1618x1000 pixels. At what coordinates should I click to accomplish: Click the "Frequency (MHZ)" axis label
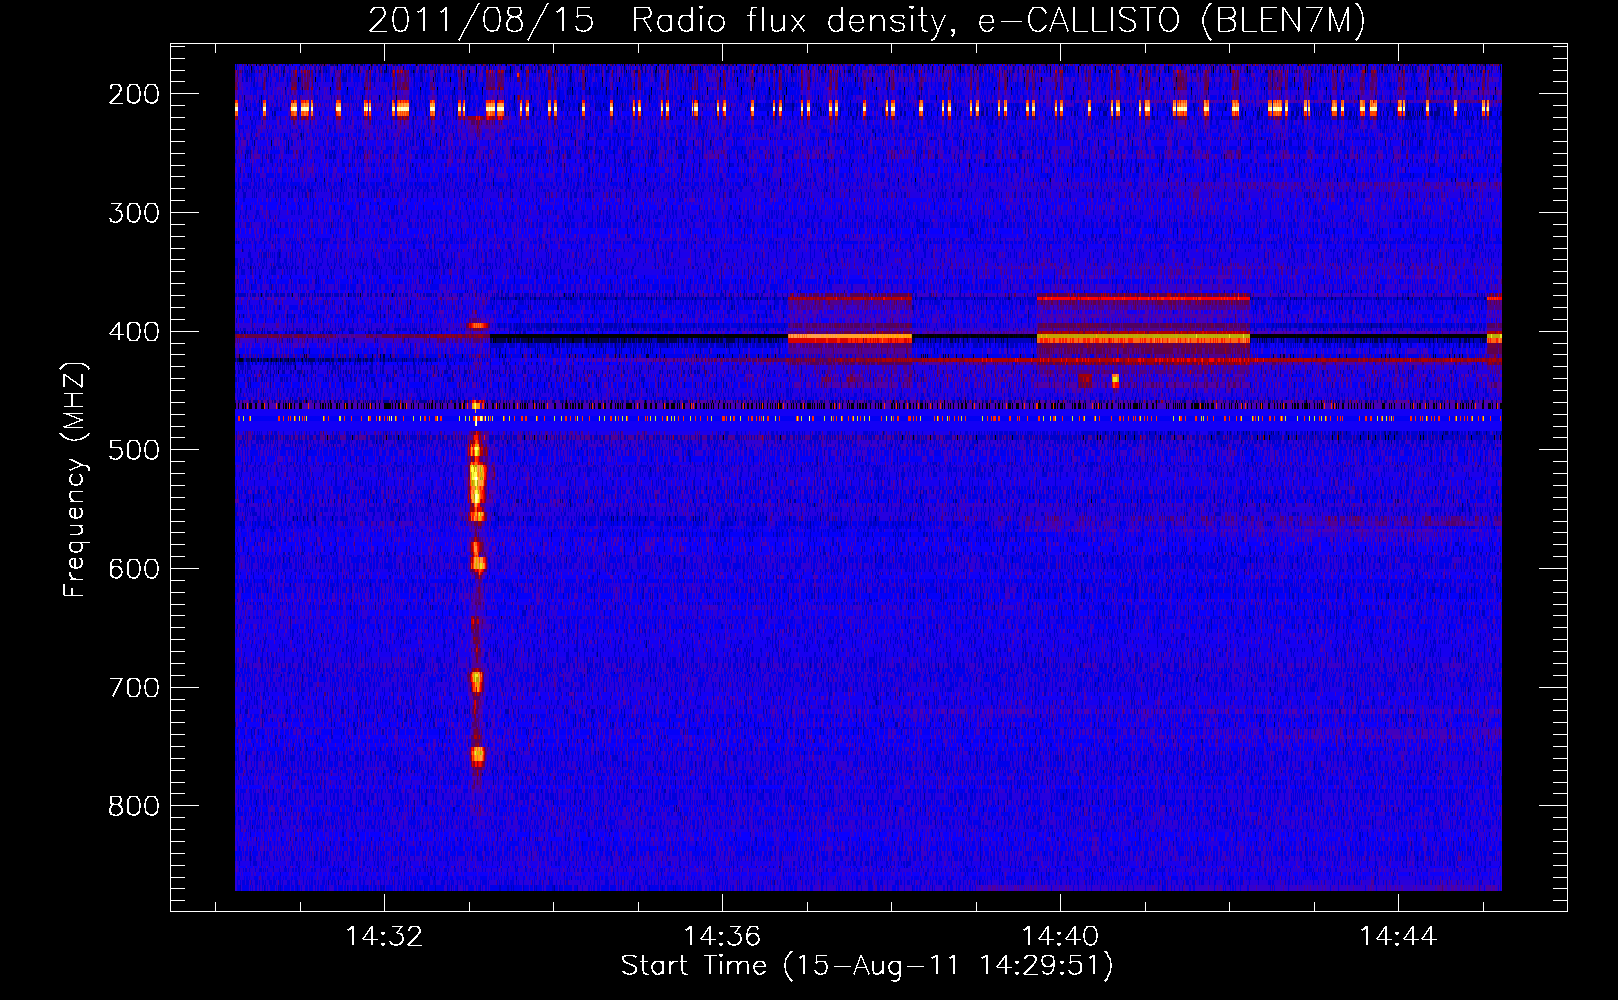click(x=75, y=480)
